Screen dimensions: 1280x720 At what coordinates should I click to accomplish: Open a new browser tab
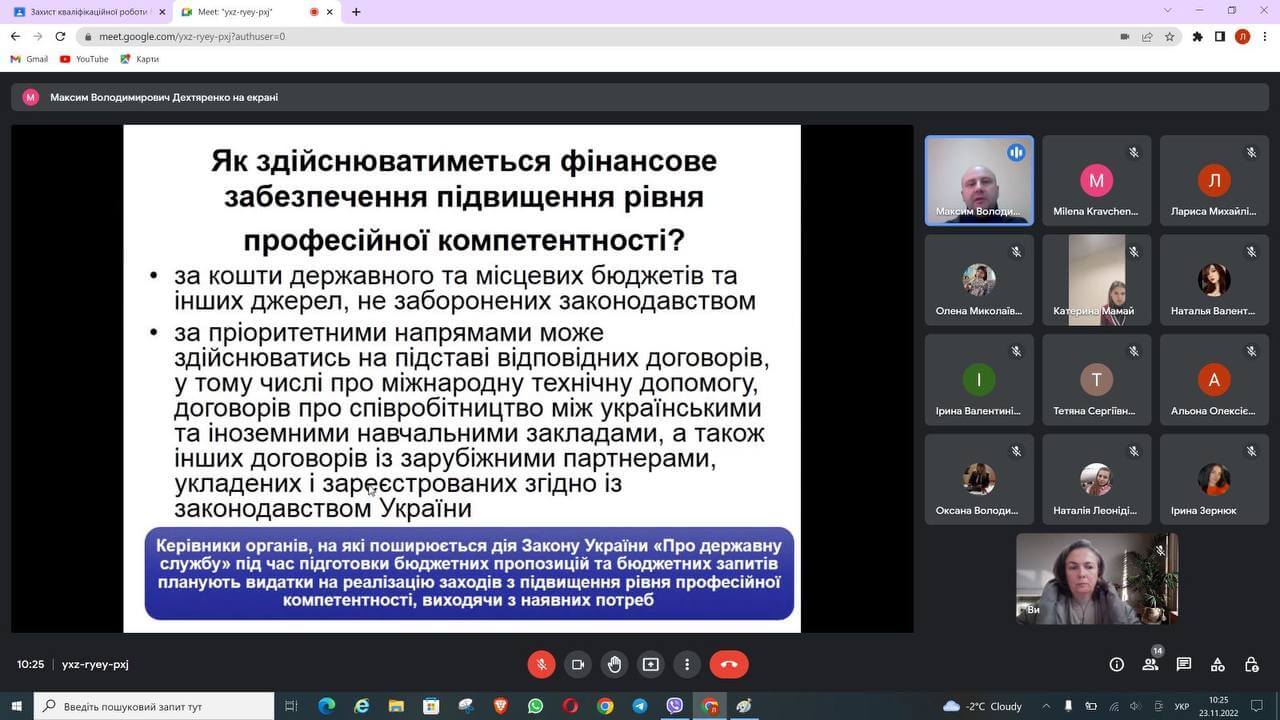tap(356, 12)
